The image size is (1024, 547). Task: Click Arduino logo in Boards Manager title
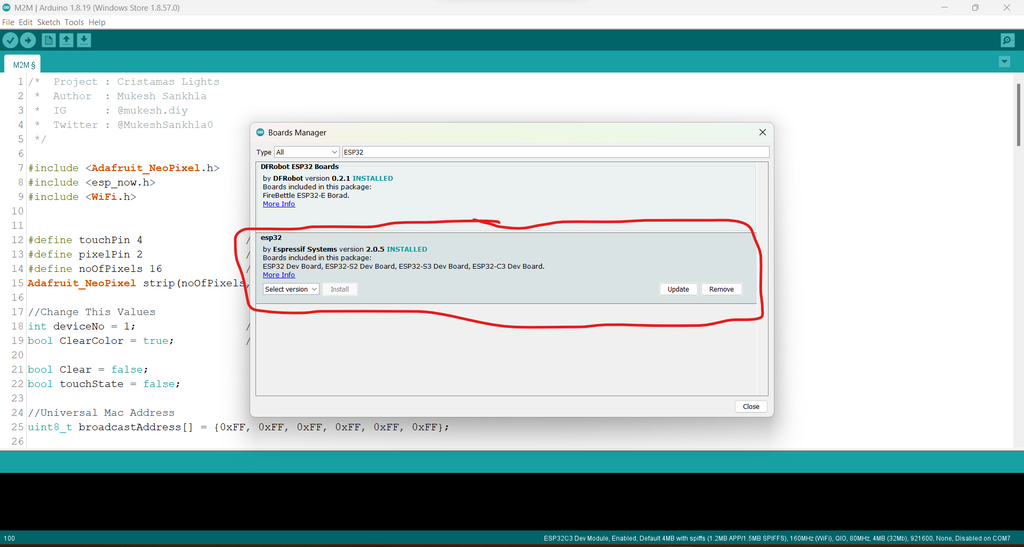click(x=260, y=132)
